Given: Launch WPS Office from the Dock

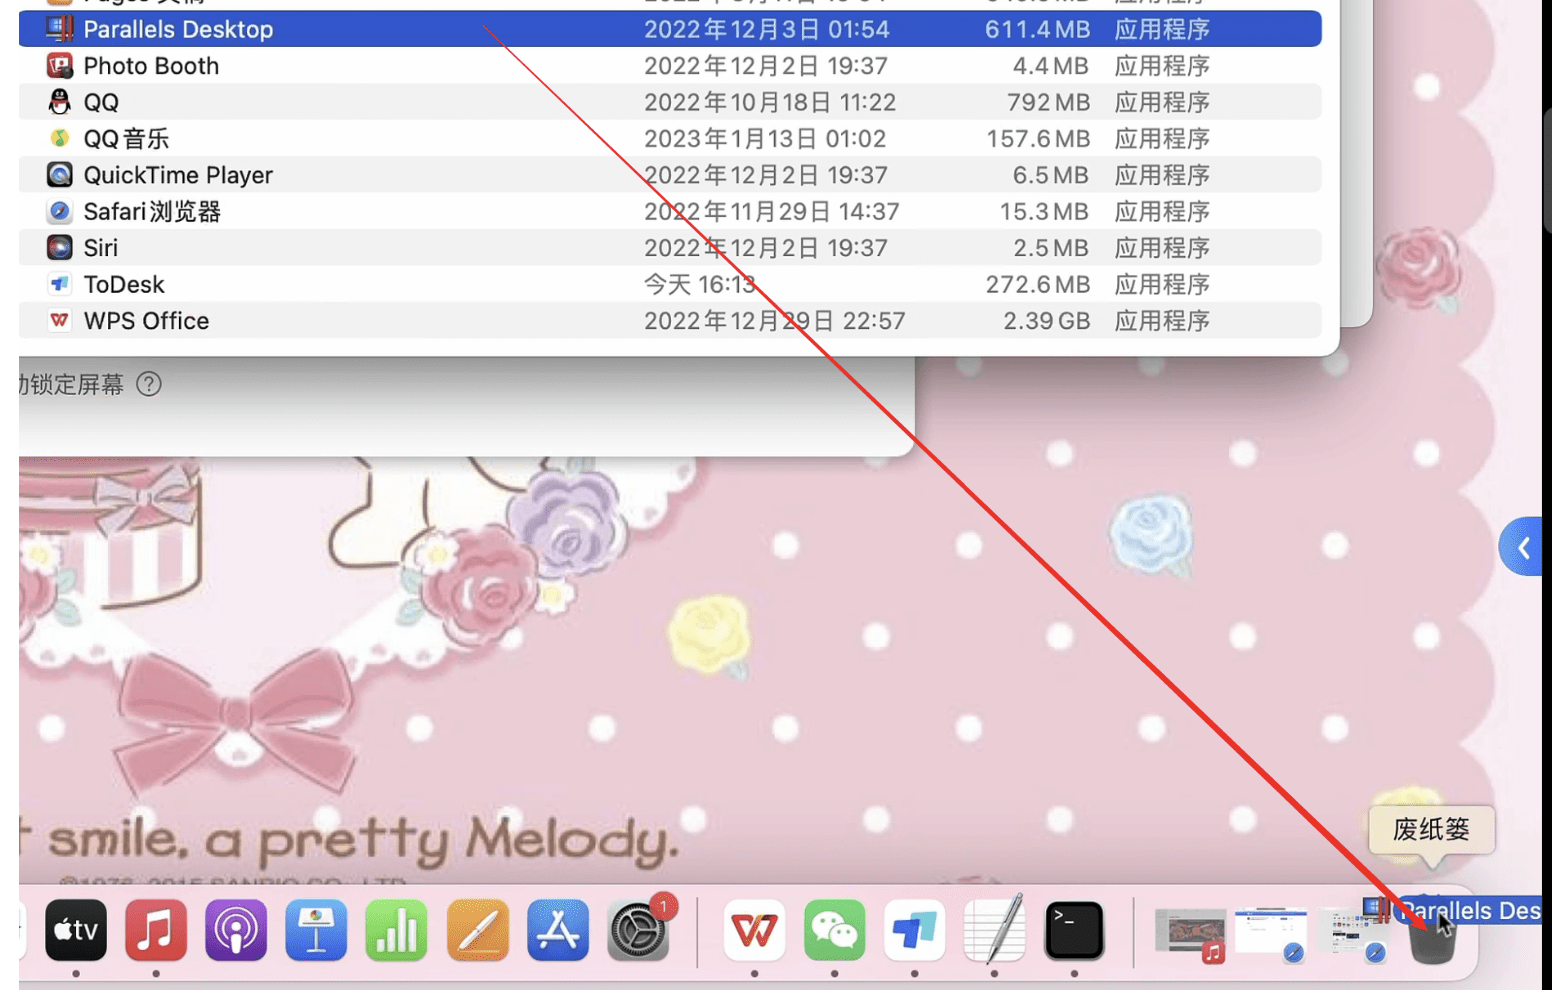Looking at the screenshot, I should click(754, 930).
